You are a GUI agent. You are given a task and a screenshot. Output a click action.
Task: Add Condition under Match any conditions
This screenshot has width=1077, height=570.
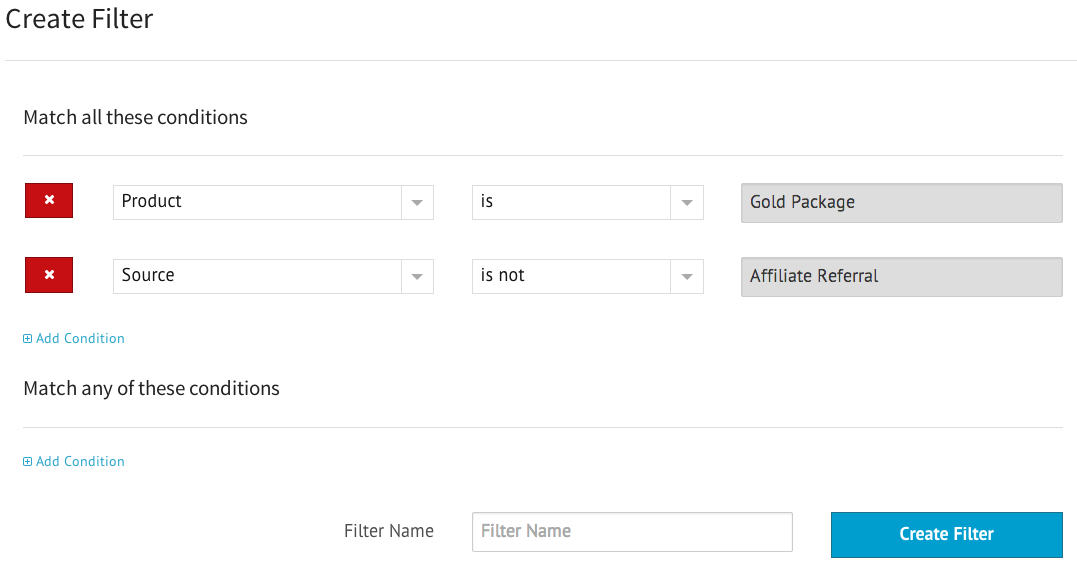pos(74,461)
